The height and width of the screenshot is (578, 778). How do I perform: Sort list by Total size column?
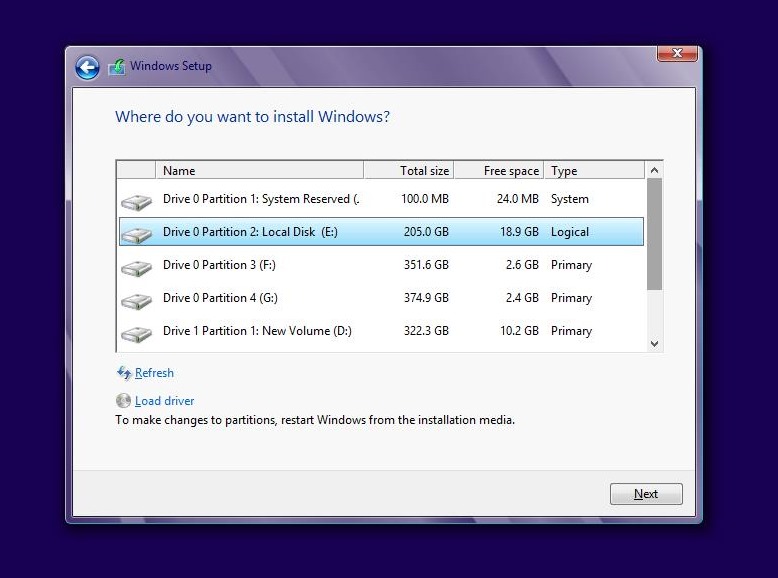click(408, 171)
